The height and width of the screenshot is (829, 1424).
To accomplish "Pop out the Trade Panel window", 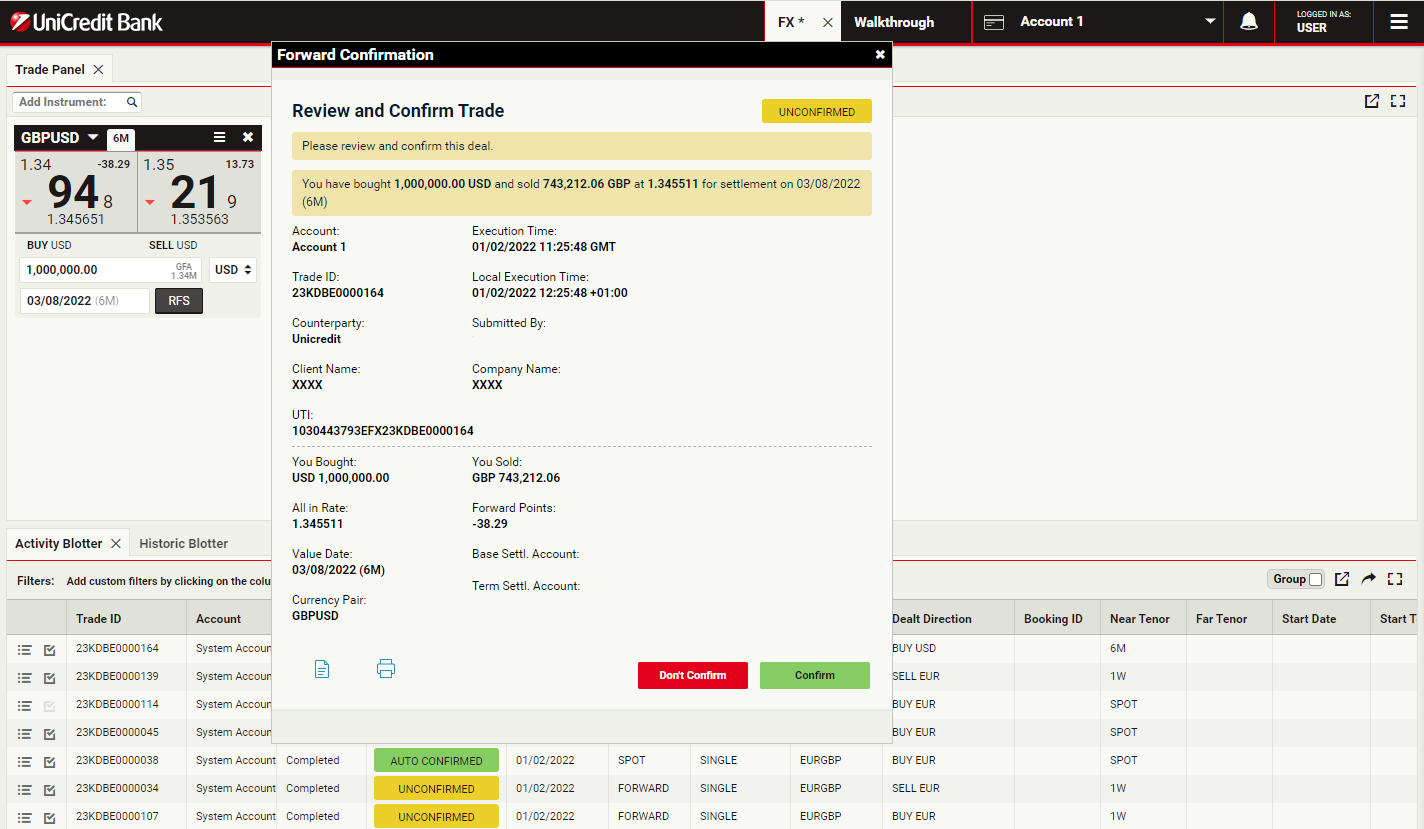I will coord(1372,101).
